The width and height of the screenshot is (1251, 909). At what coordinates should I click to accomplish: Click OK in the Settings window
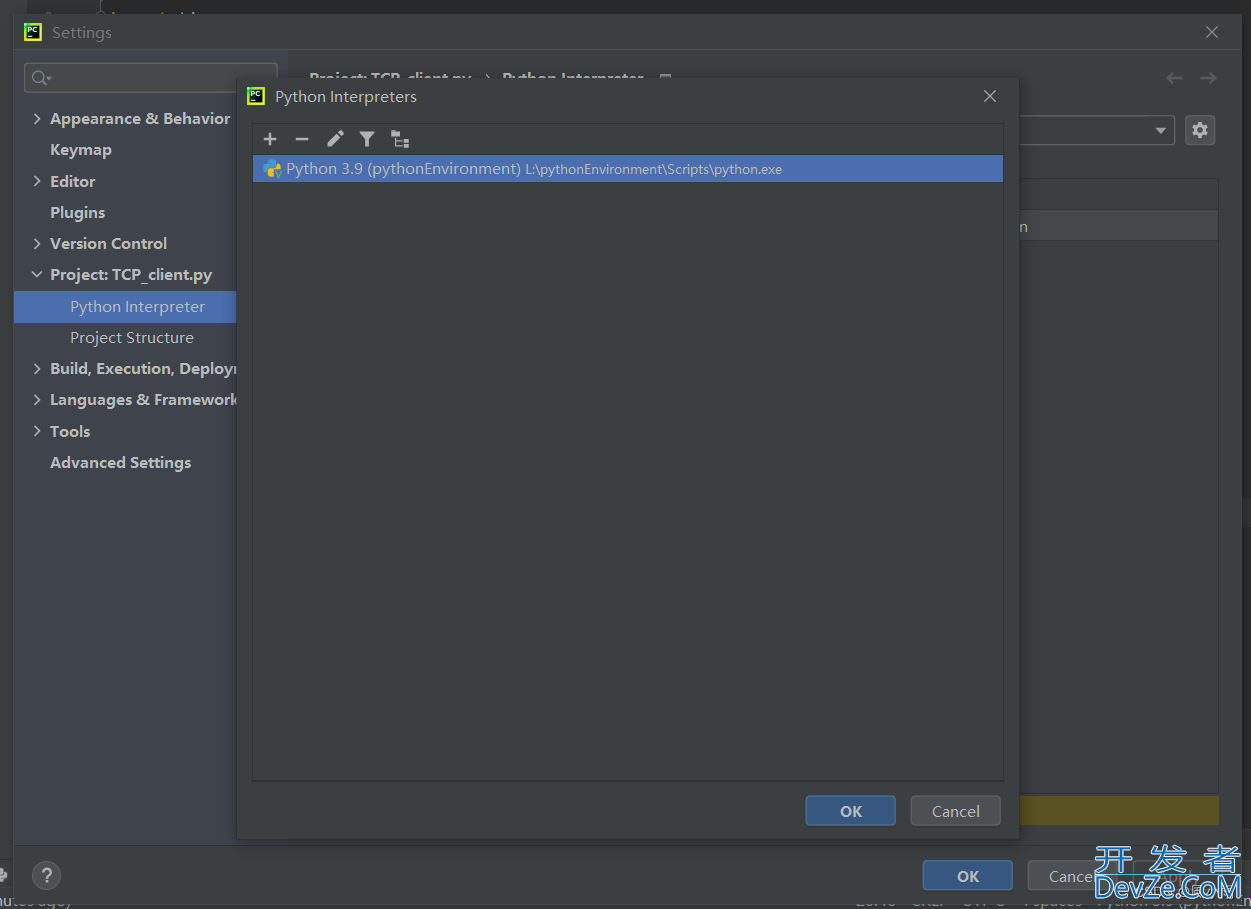[x=968, y=876]
